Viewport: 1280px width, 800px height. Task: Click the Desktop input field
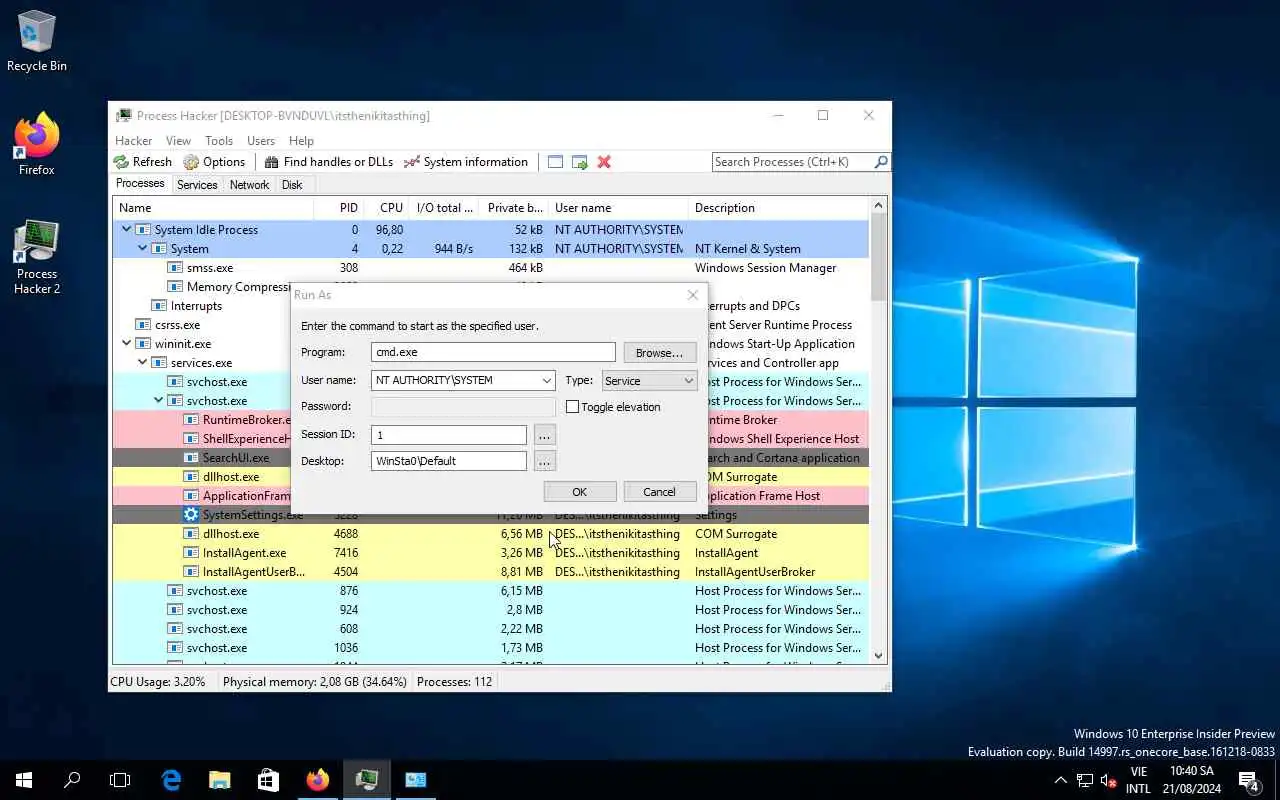449,461
